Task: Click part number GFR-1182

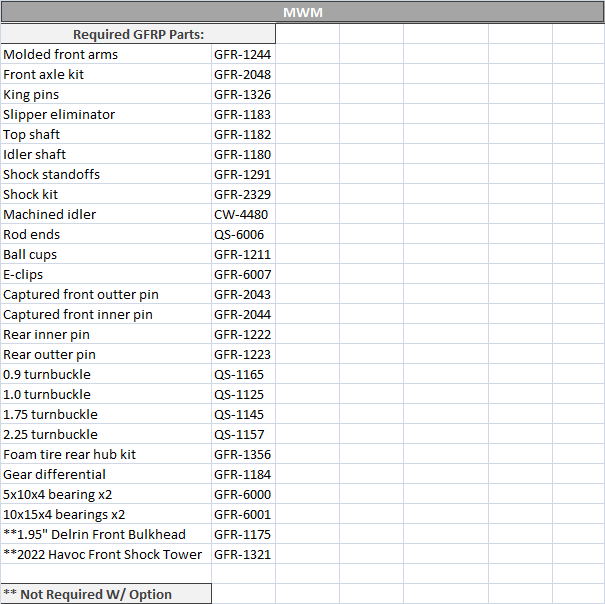Action: click(242, 134)
